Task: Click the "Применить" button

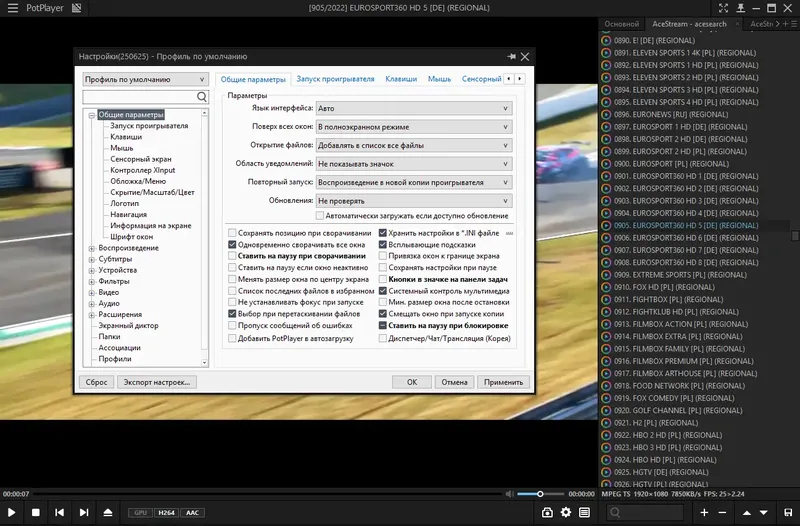Action: tap(502, 382)
